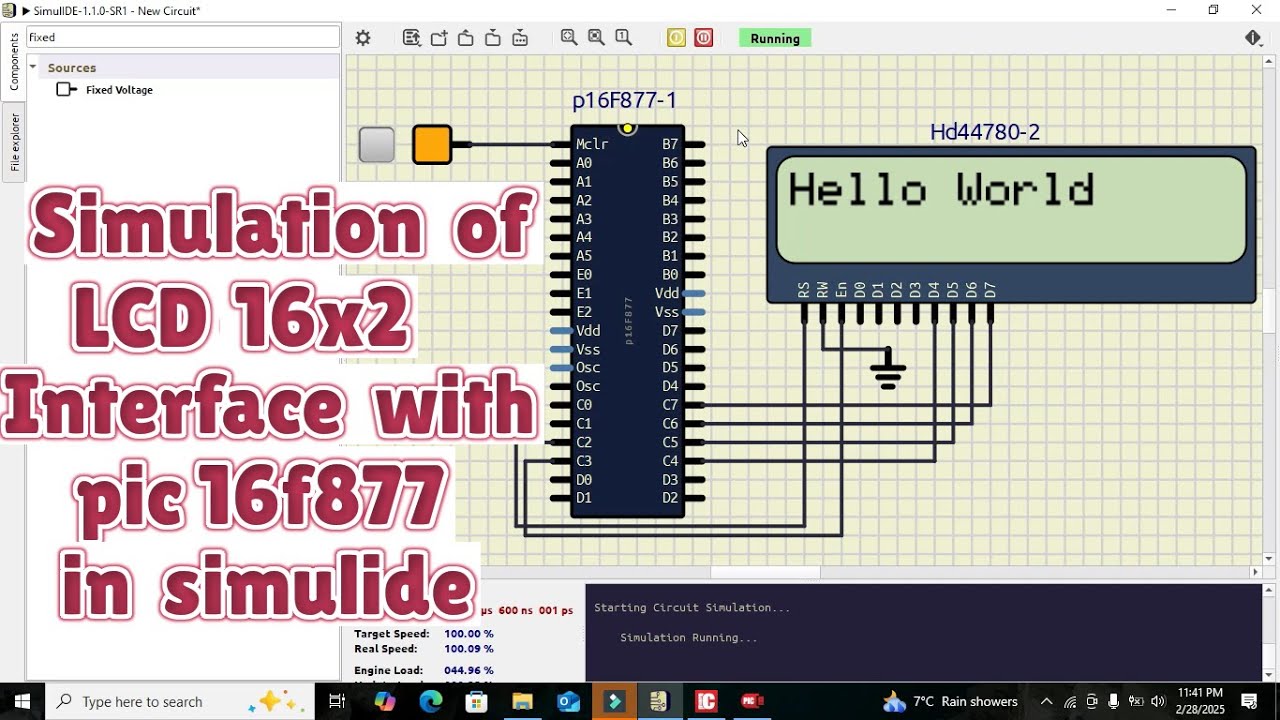Open Microsoft Edge from the taskbar
The image size is (1280, 720).
click(431, 701)
